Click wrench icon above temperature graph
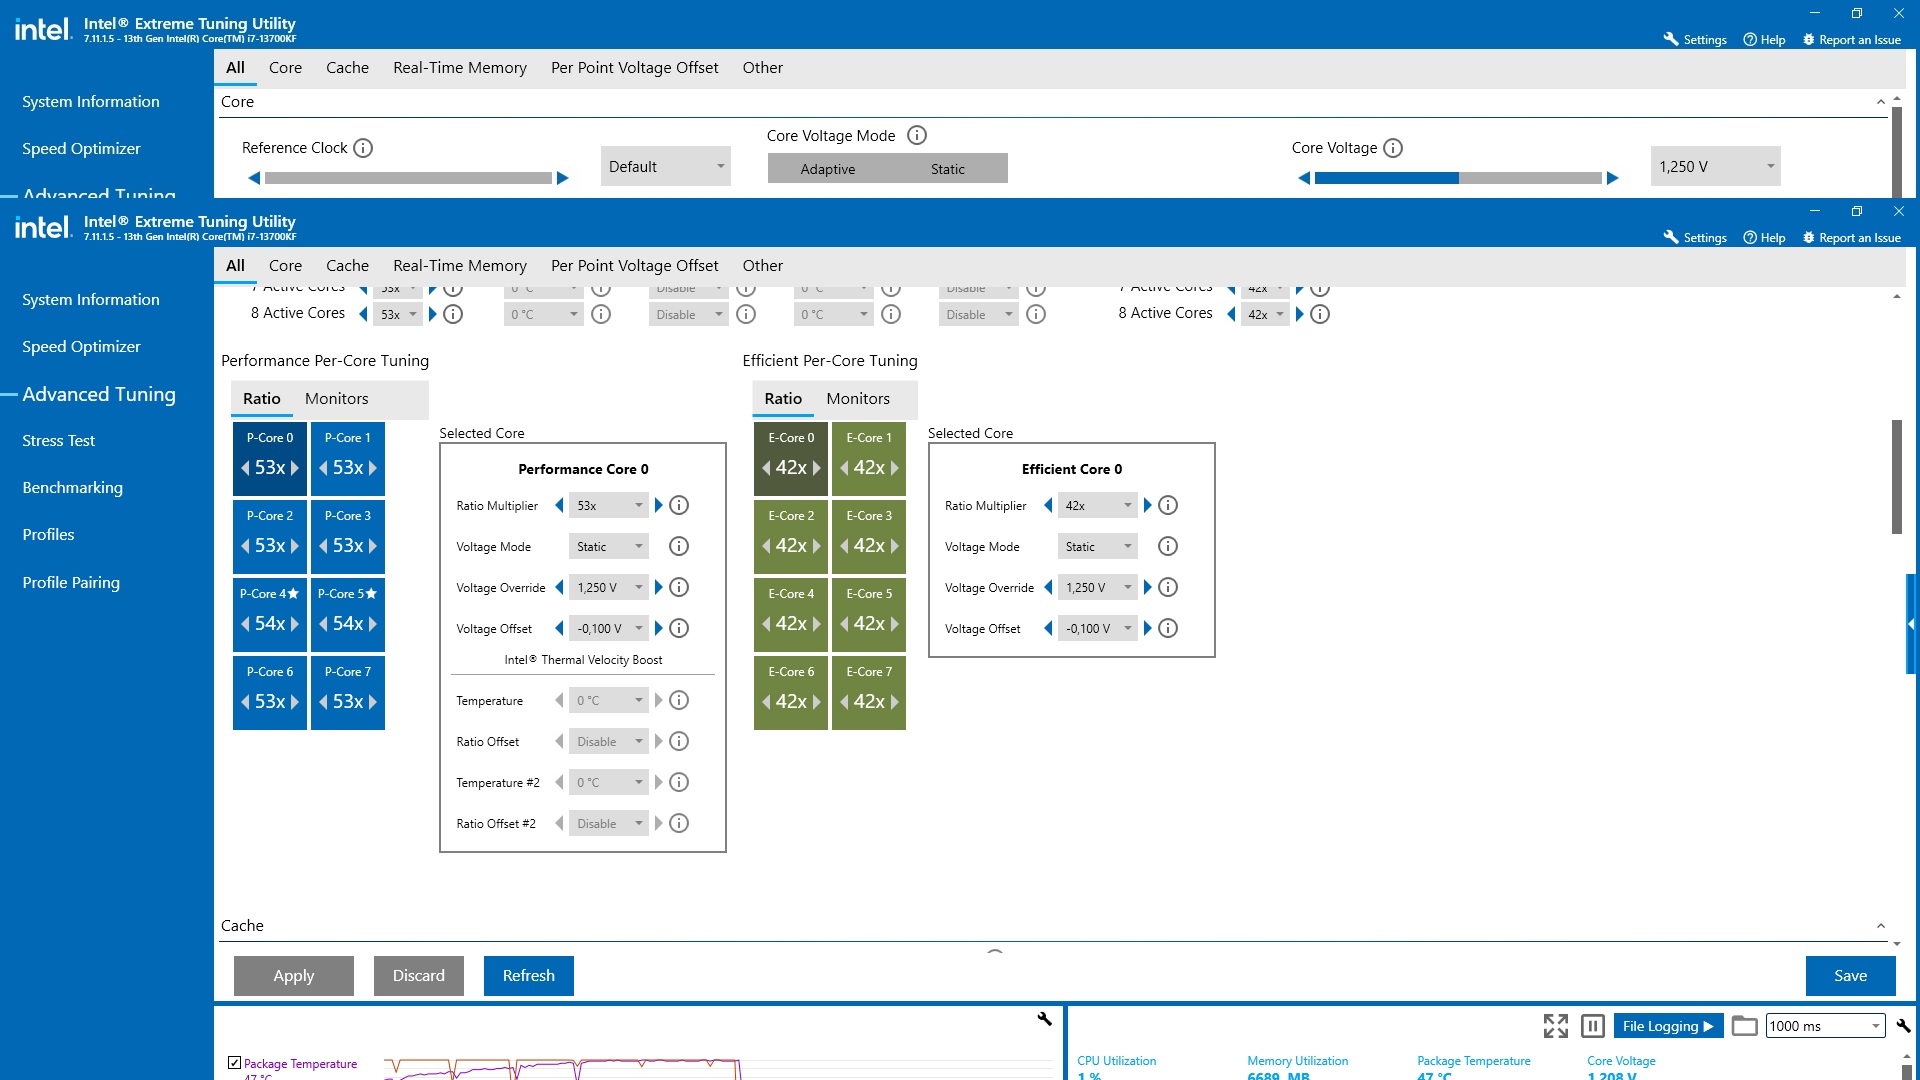1920x1080 pixels. [1044, 1019]
